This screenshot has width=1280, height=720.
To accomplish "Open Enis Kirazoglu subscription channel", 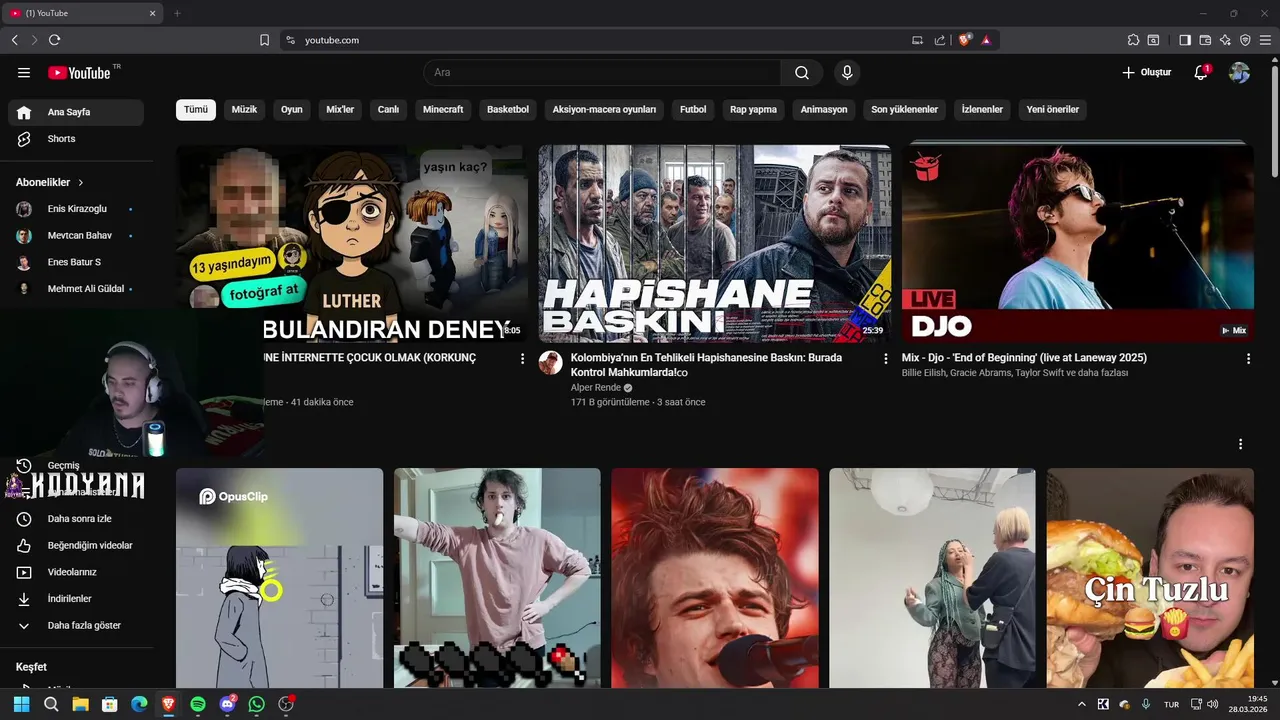I will (76, 209).
